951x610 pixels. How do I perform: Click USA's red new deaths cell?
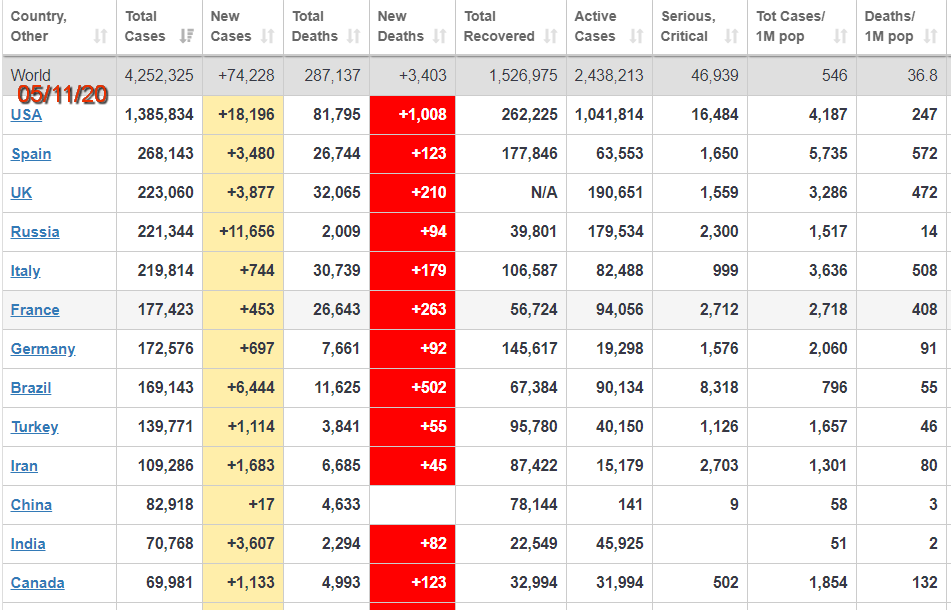(x=412, y=115)
